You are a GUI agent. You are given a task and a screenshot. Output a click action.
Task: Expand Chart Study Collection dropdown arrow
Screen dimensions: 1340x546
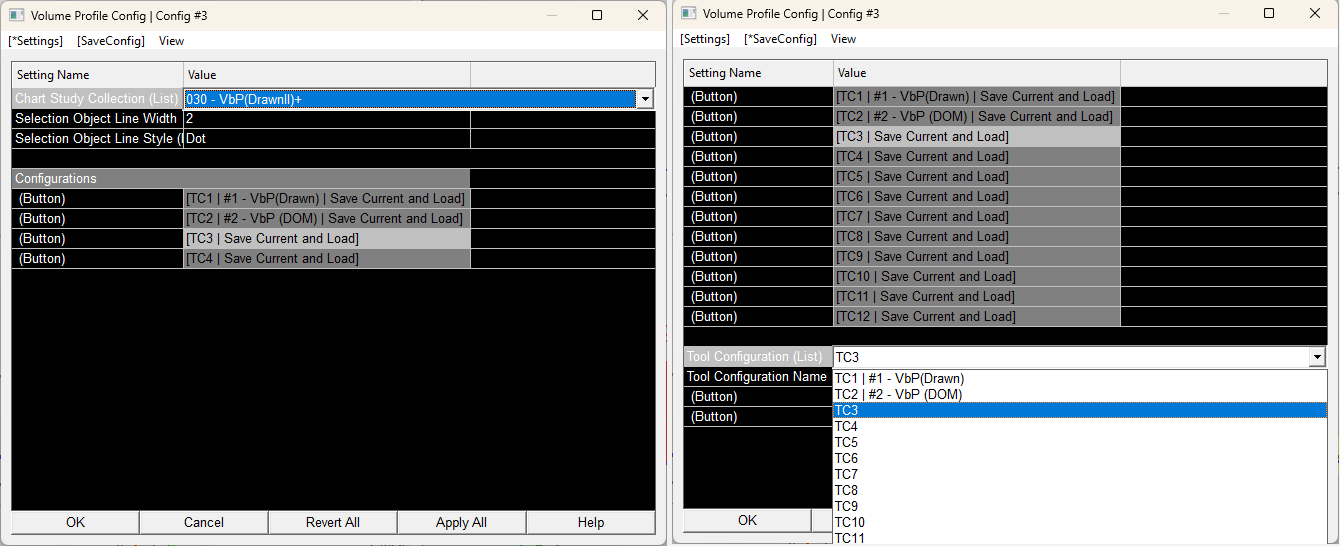coord(645,99)
